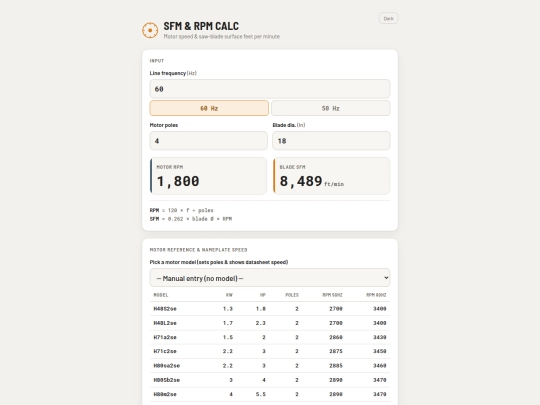Click the HP column header
Viewport: 540px width, 405px height.
(263, 295)
